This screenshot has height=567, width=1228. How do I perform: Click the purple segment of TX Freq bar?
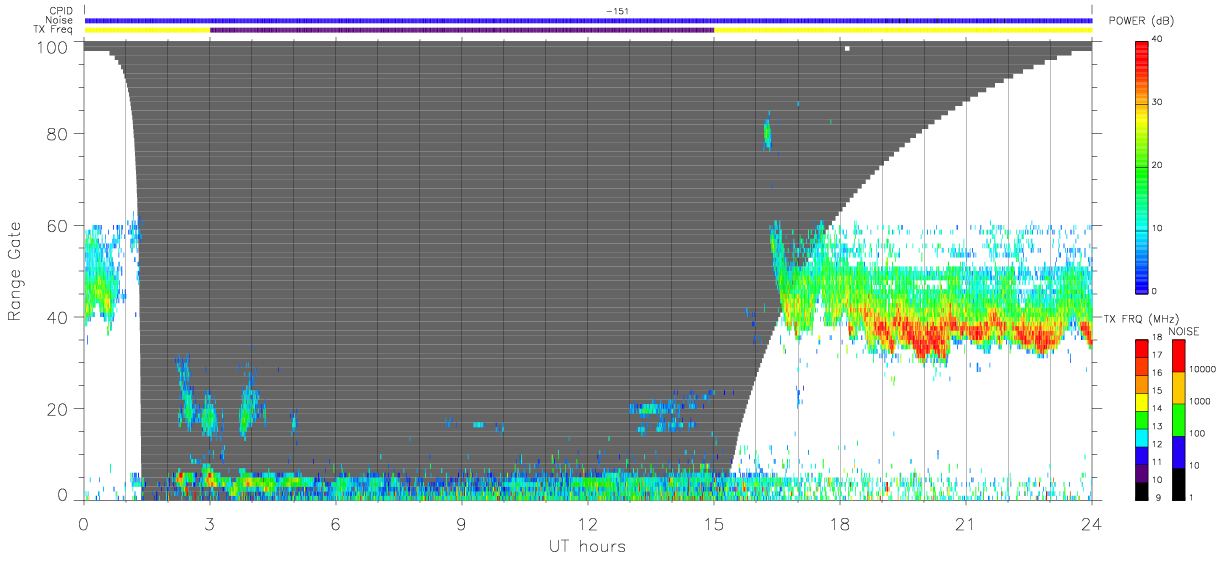tap(462, 29)
